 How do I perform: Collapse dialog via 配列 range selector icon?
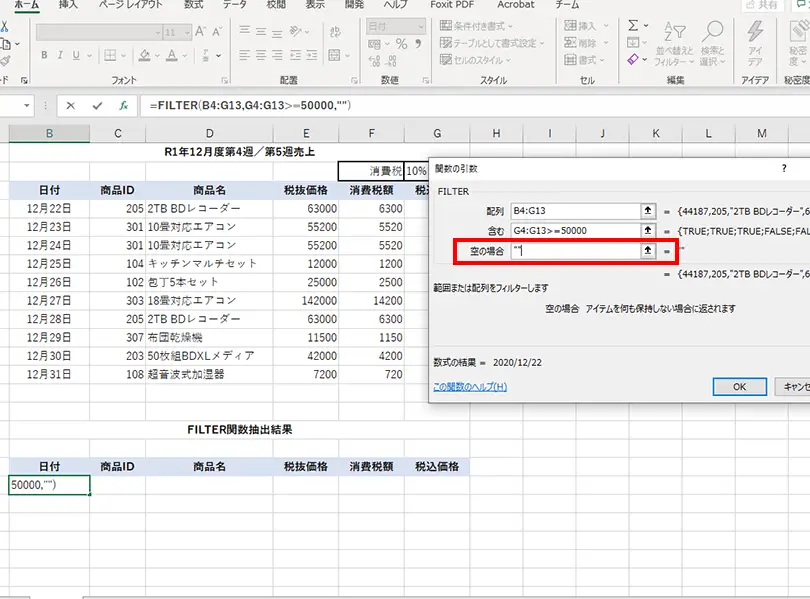coord(648,211)
